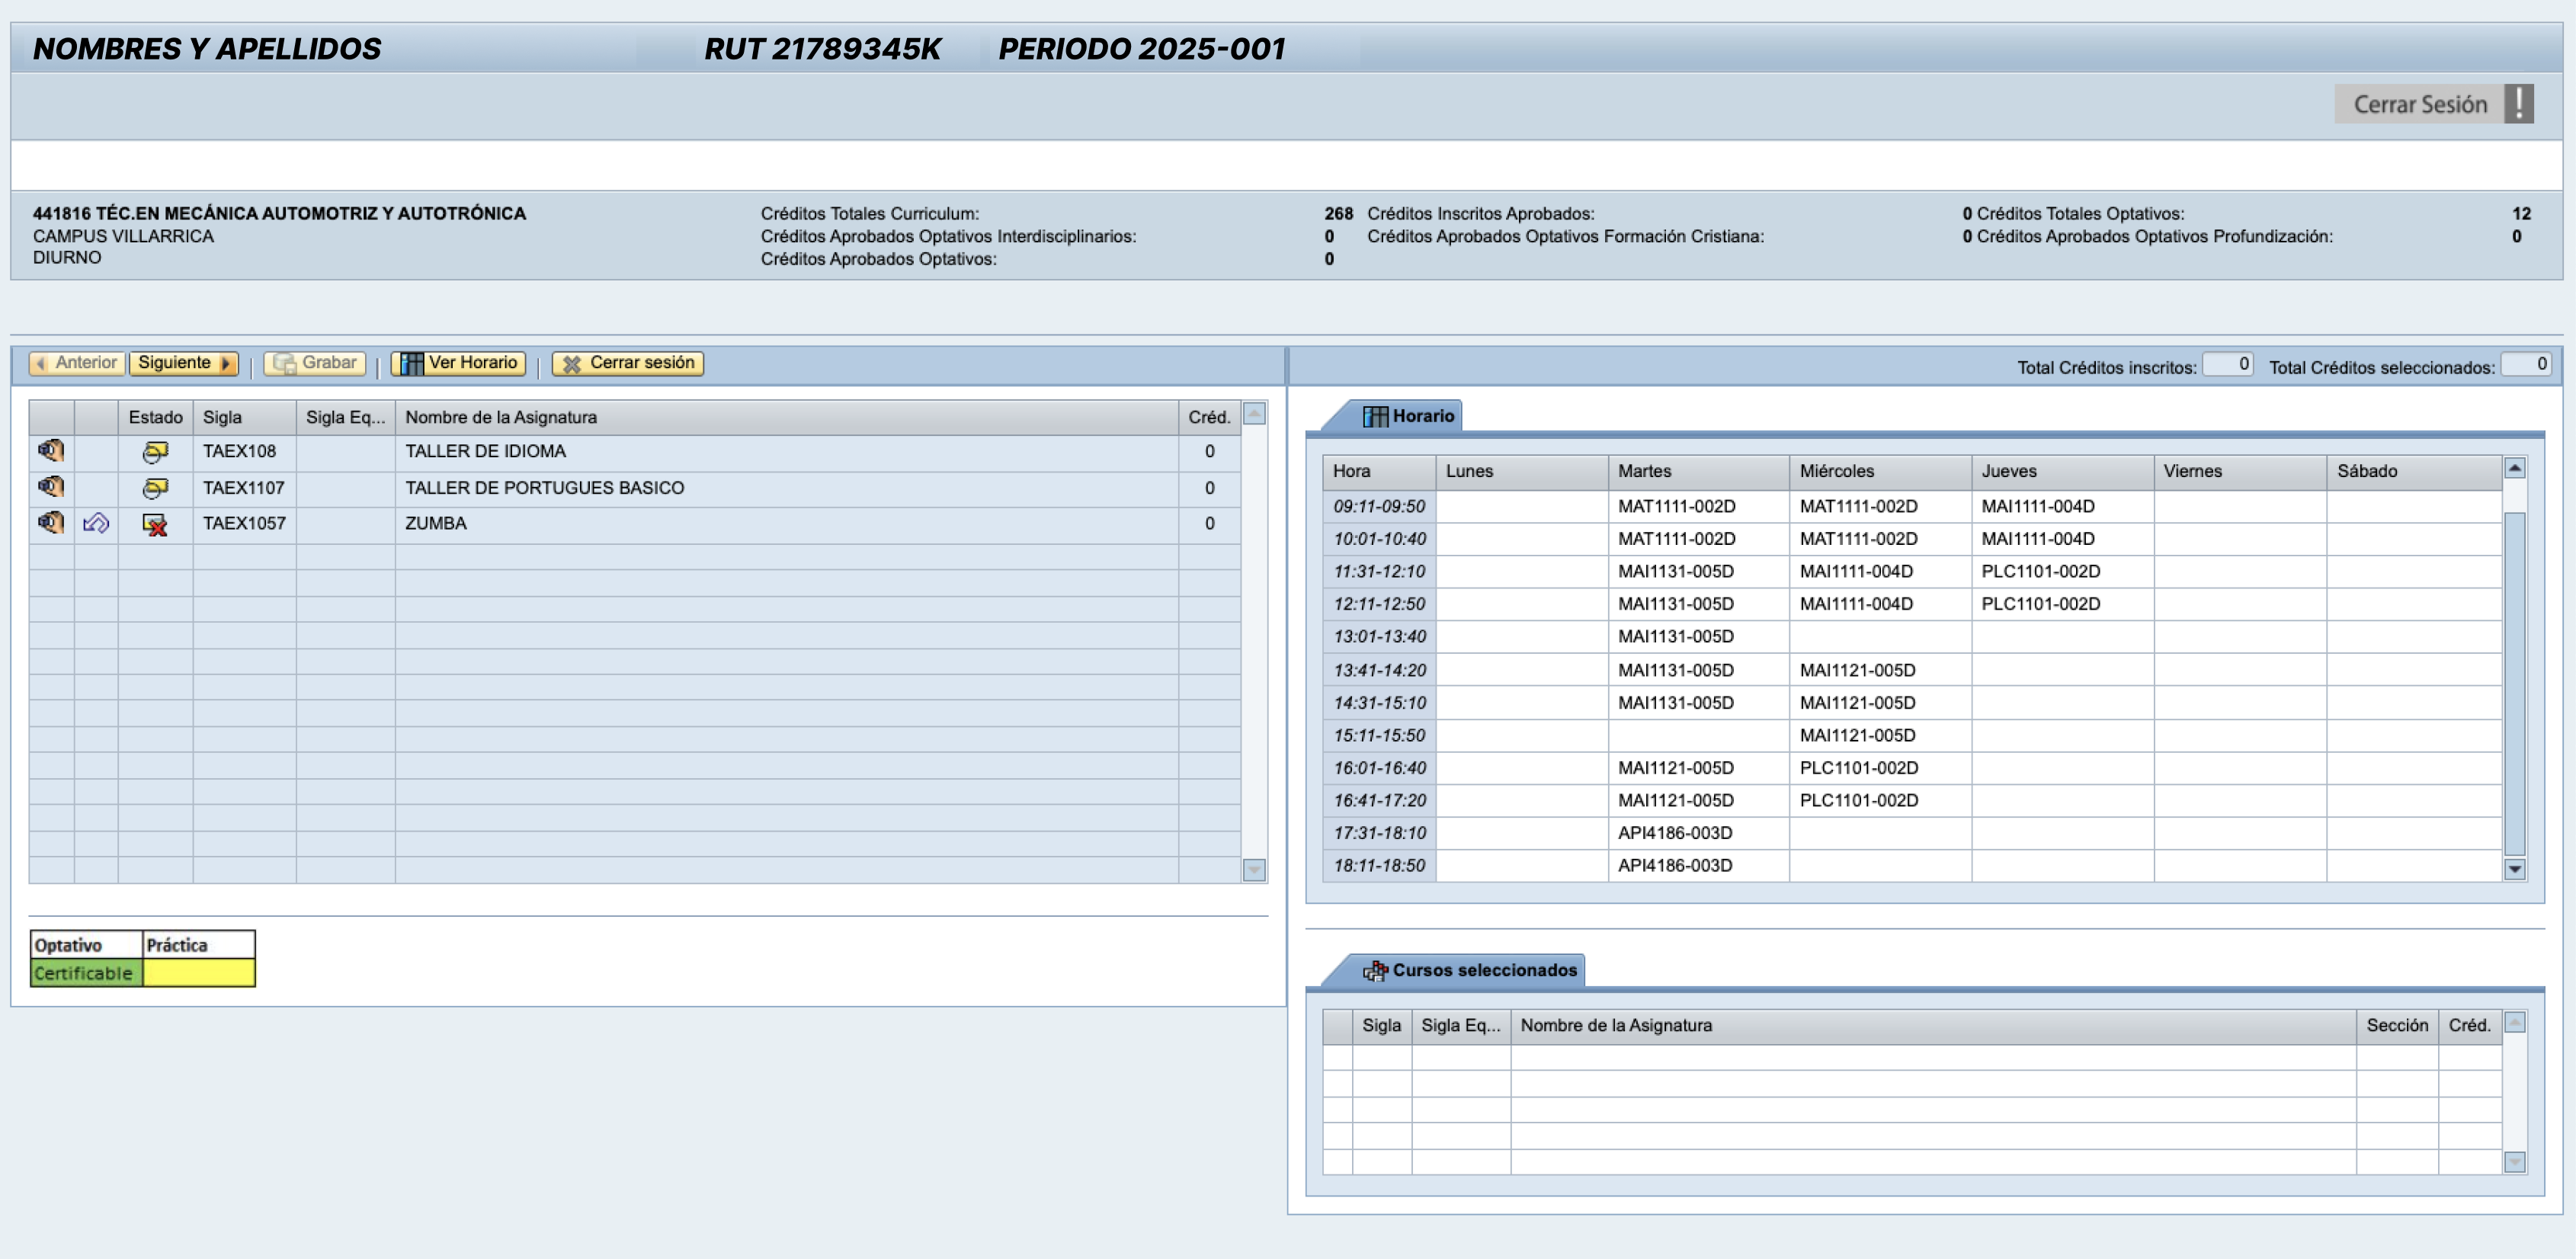Click status icon for TALLER DE IDIOMA
The height and width of the screenshot is (1259, 2576).
[x=155, y=452]
